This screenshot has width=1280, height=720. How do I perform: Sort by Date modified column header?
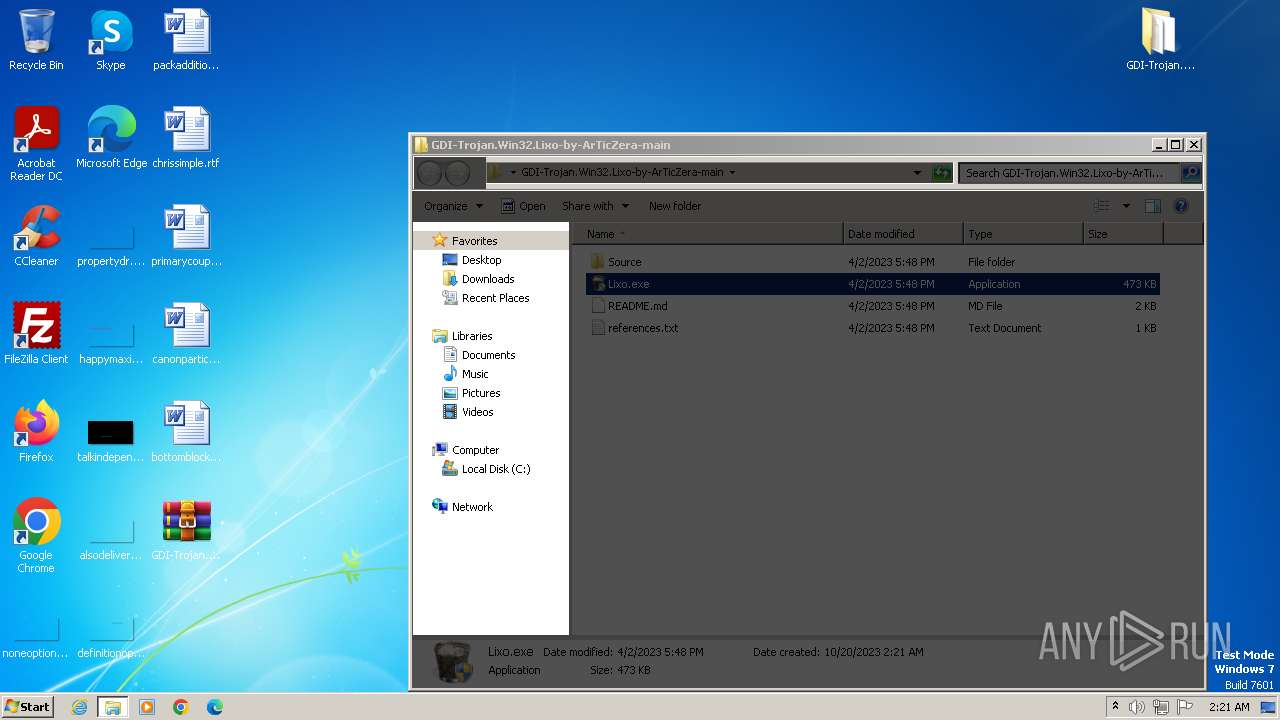[x=903, y=234]
